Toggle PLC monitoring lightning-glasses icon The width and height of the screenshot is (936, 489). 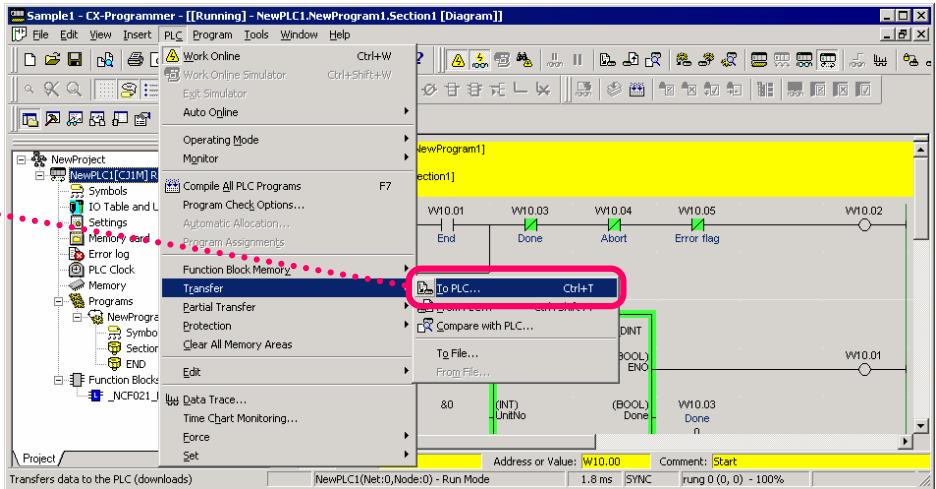click(480, 60)
